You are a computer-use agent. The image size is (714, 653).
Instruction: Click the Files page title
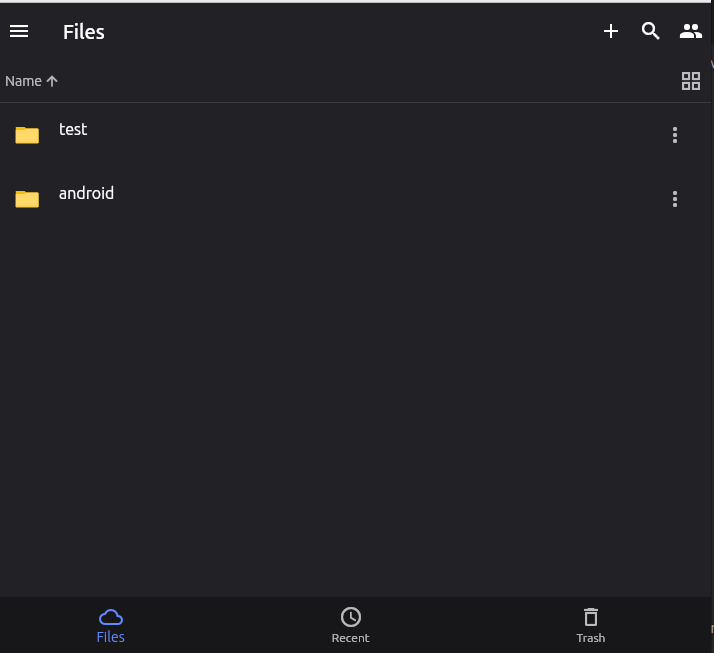pos(84,32)
